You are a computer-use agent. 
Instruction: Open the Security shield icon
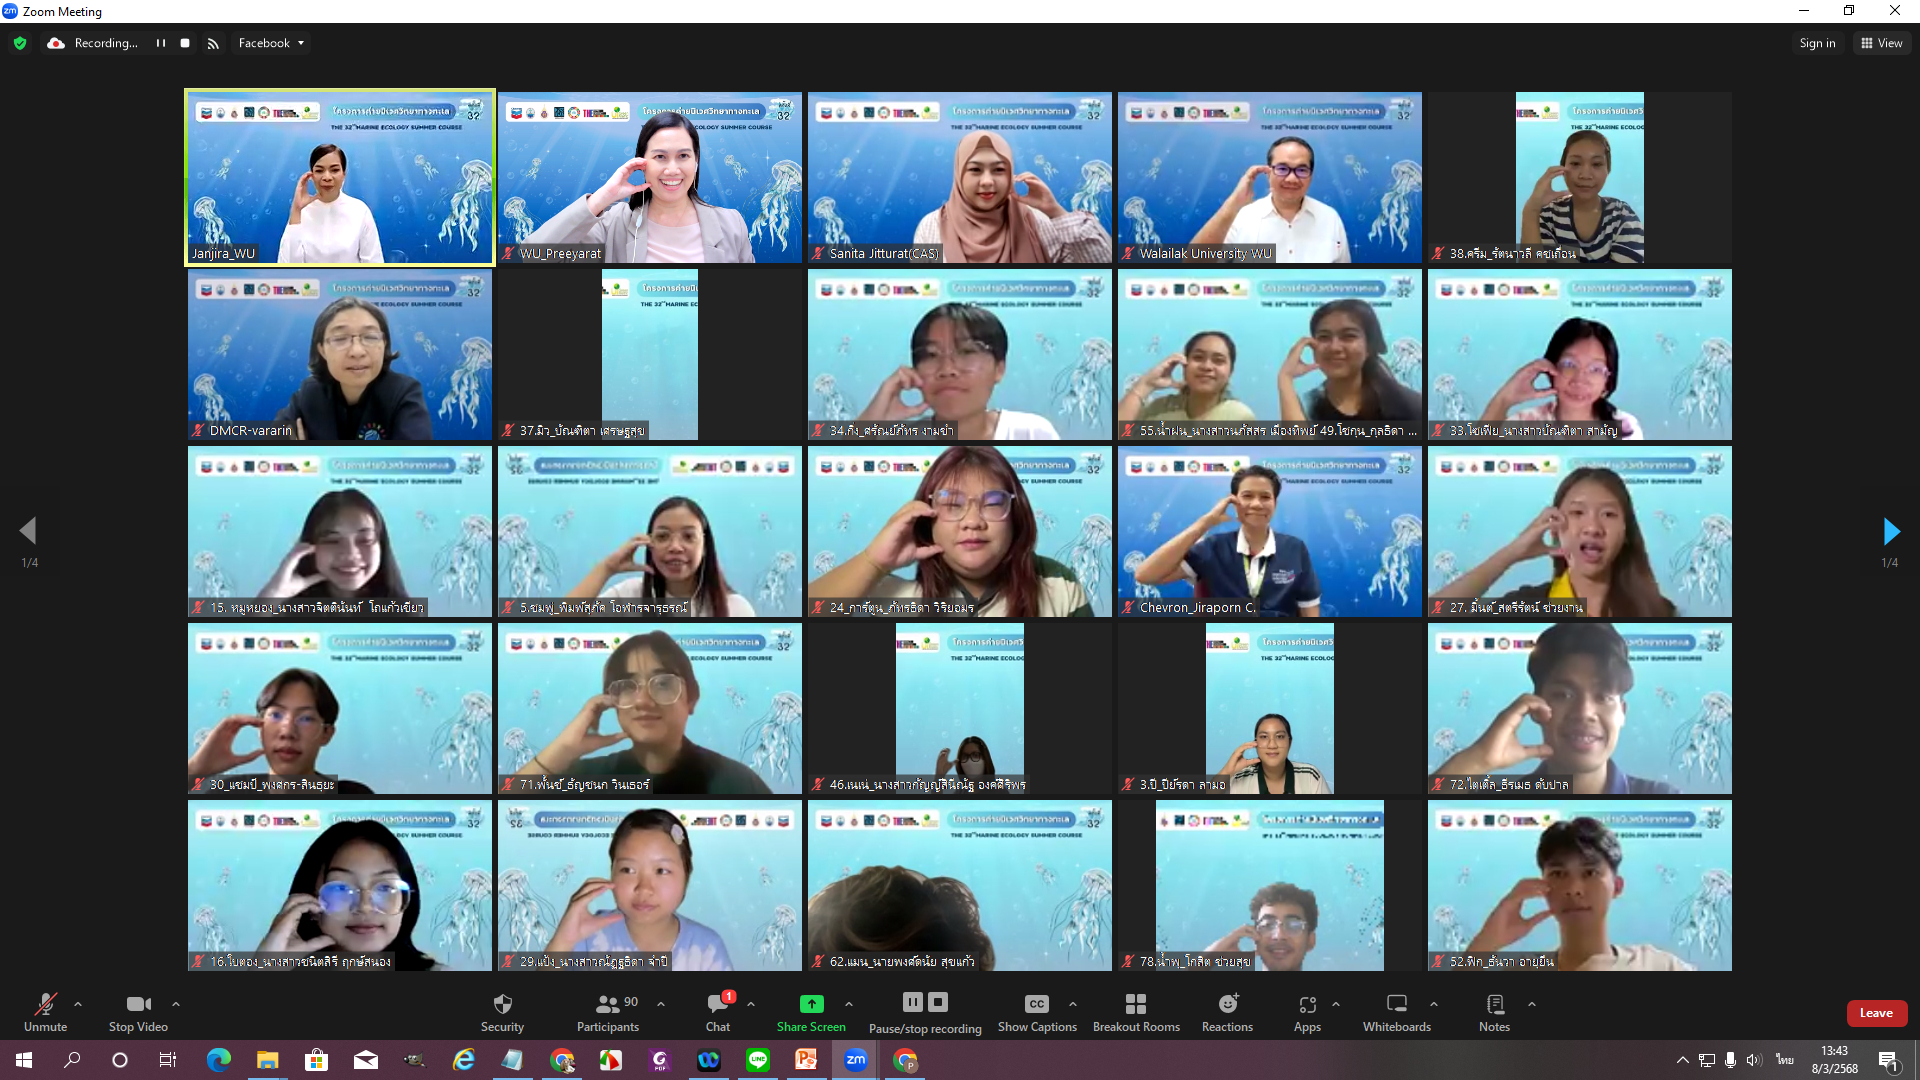pos(502,1004)
